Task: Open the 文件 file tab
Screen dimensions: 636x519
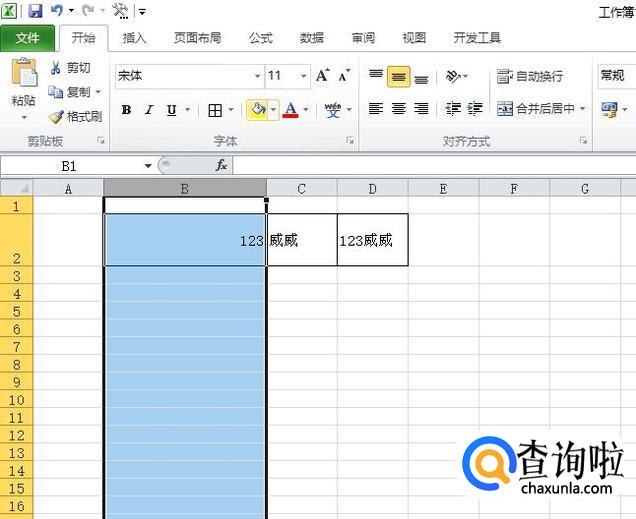Action: click(x=27, y=39)
